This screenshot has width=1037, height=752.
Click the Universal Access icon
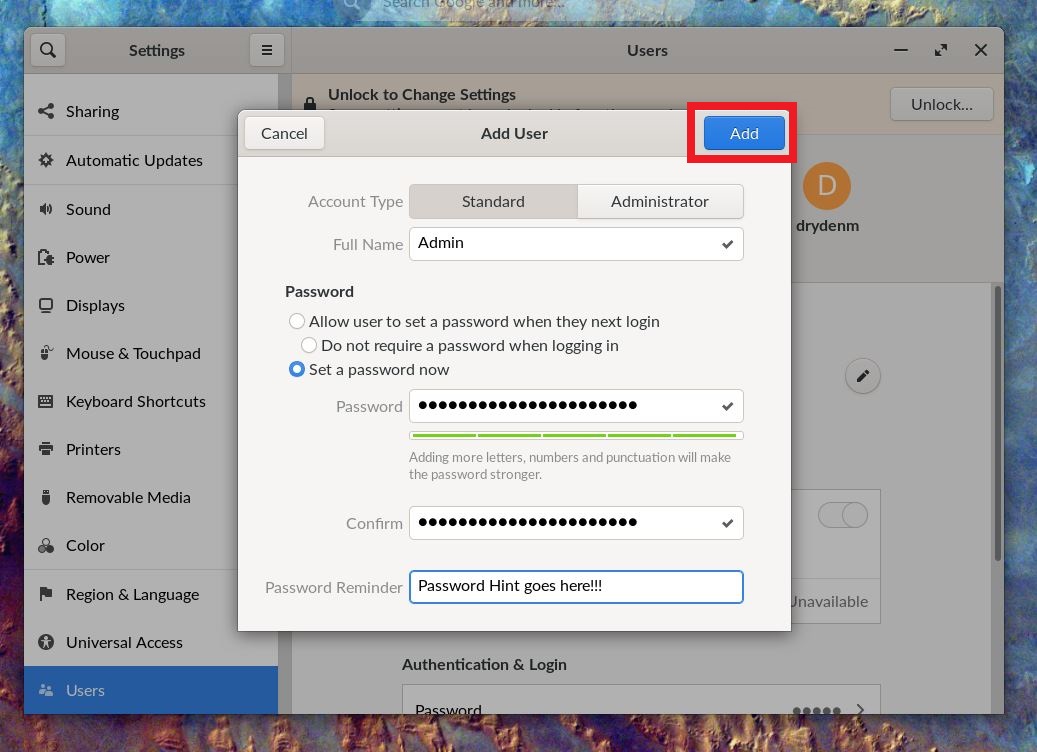(46, 642)
